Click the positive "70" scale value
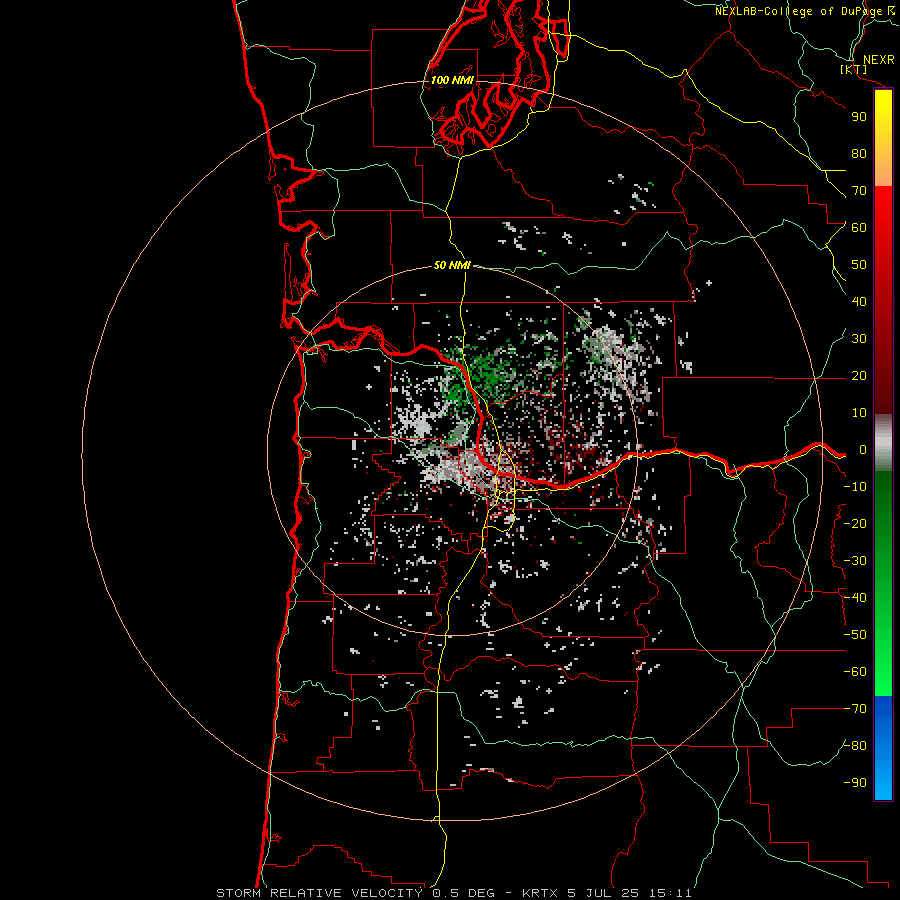The image size is (900, 900). point(859,191)
